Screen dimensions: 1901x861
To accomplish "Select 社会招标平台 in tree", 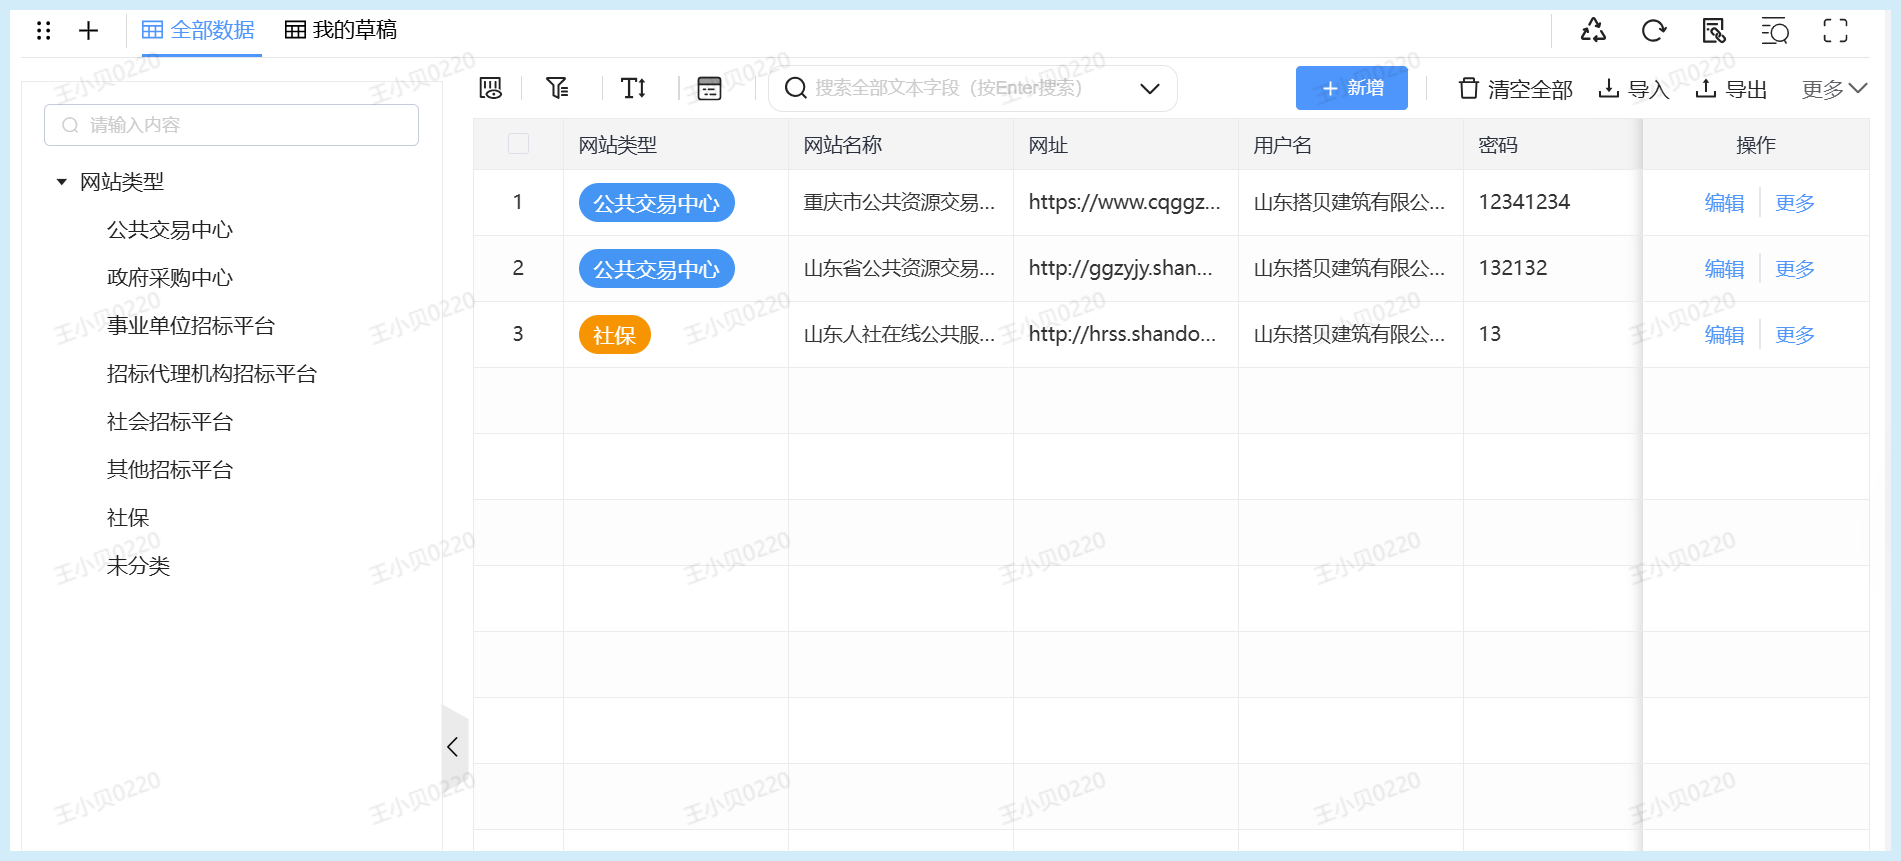I will (x=170, y=422).
